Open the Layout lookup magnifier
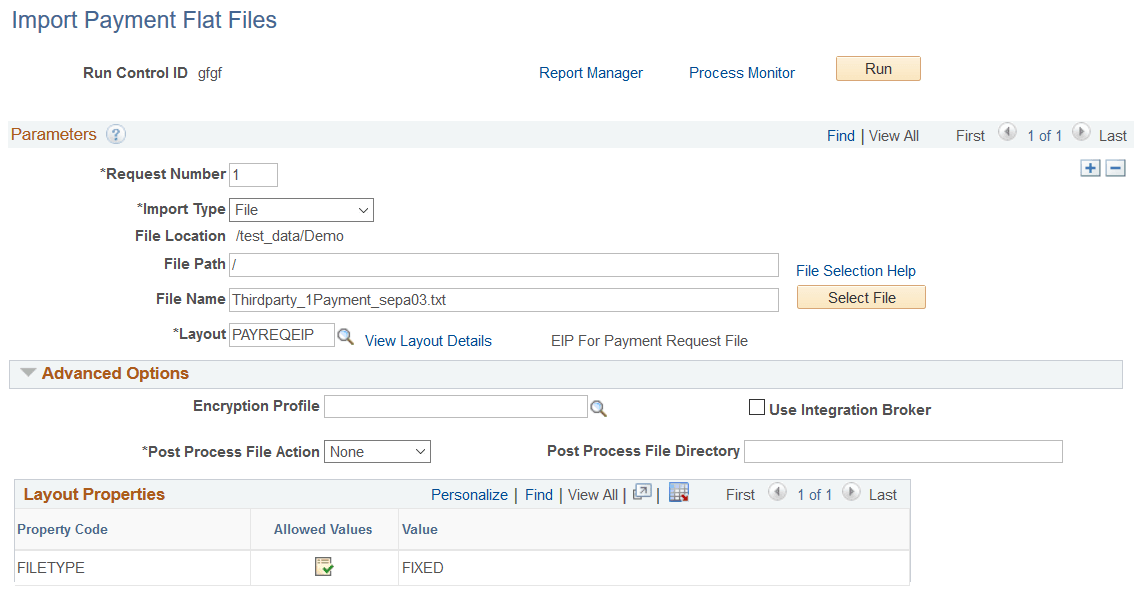The width and height of the screenshot is (1140, 595). click(x=346, y=338)
